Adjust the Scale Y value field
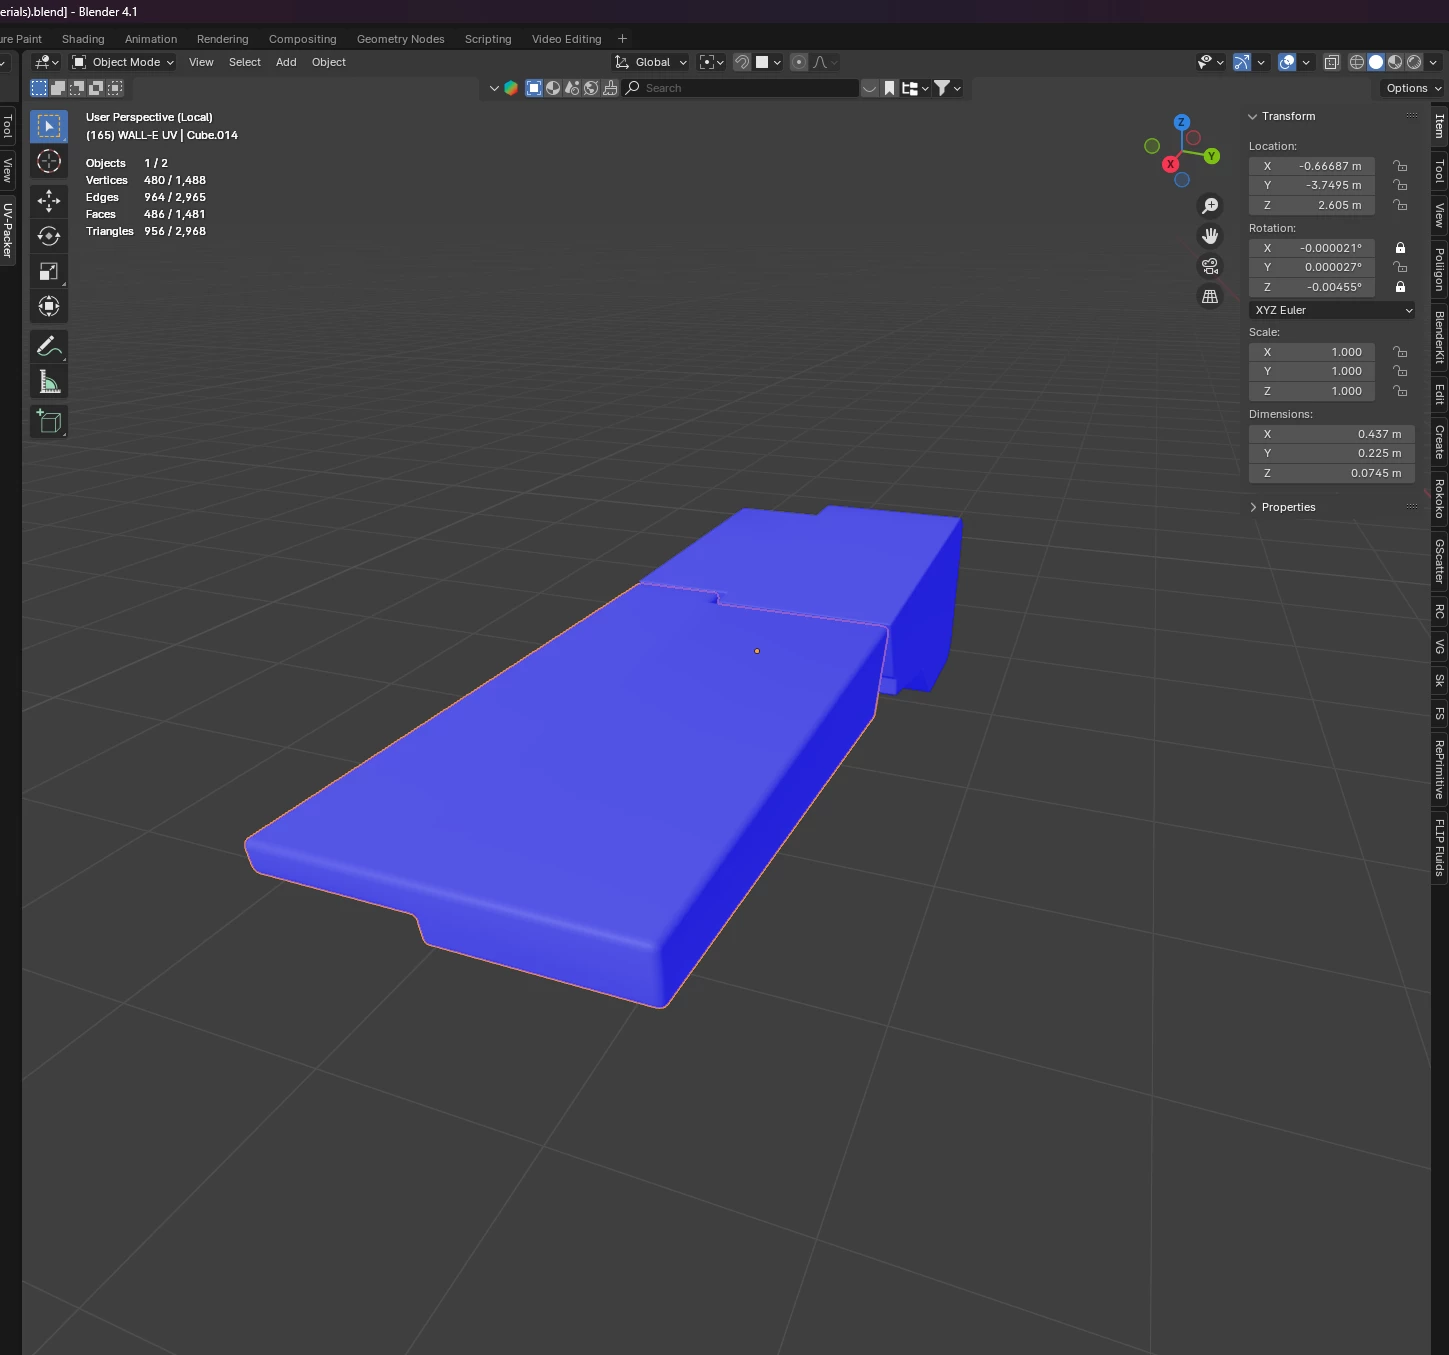Viewport: 1449px width, 1355px height. (x=1312, y=371)
